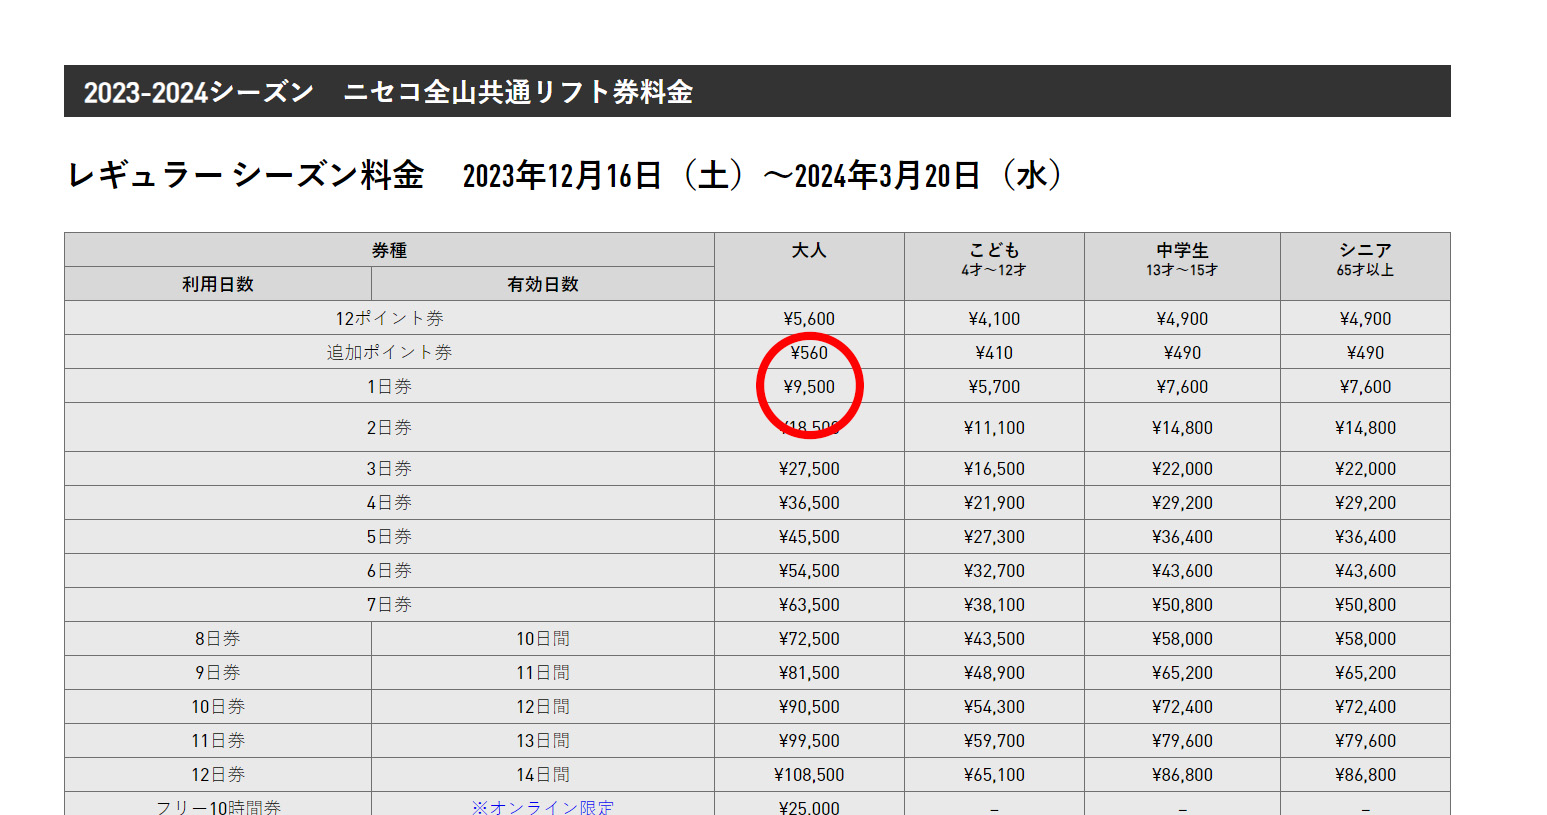Select the 9日券 row label
1547x815 pixels.
[218, 672]
